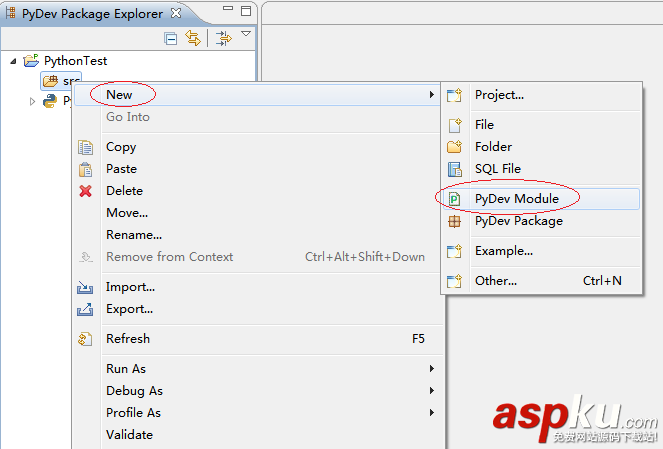663x449 pixels.
Task: Maximize the PyDev Package Explorer view
Action: (246, 11)
